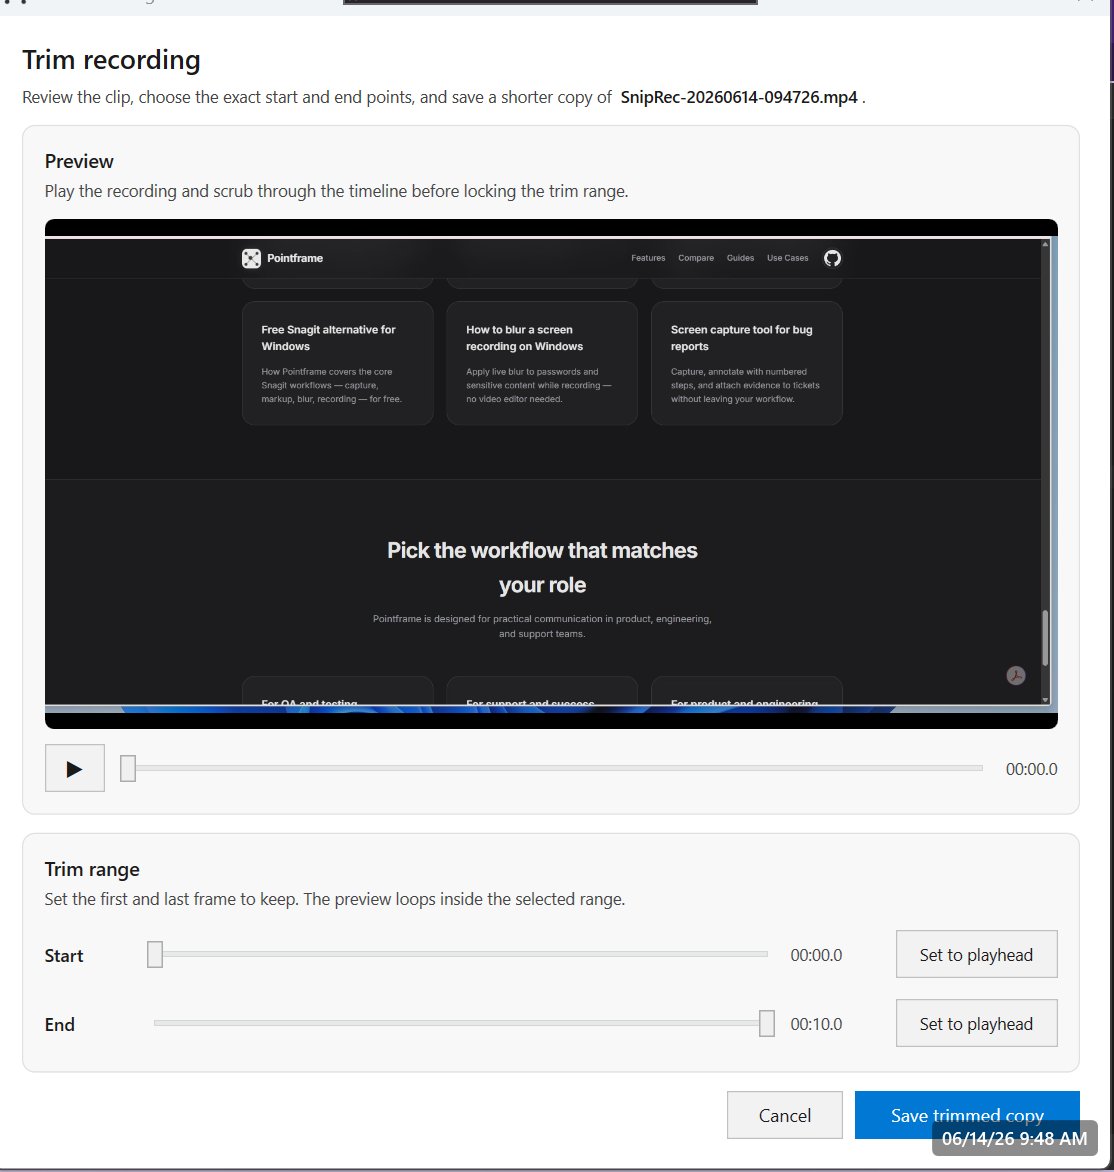Open Compare in preview navigation
This screenshot has width=1114, height=1172.
(696, 258)
